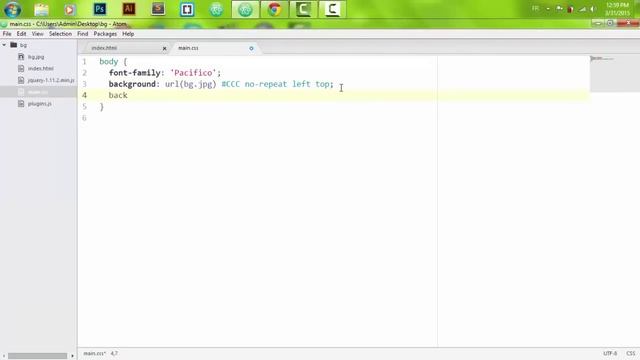Screen dimensions: 640x360
Task: Click the volume icon in system tray
Action: [x=593, y=9]
